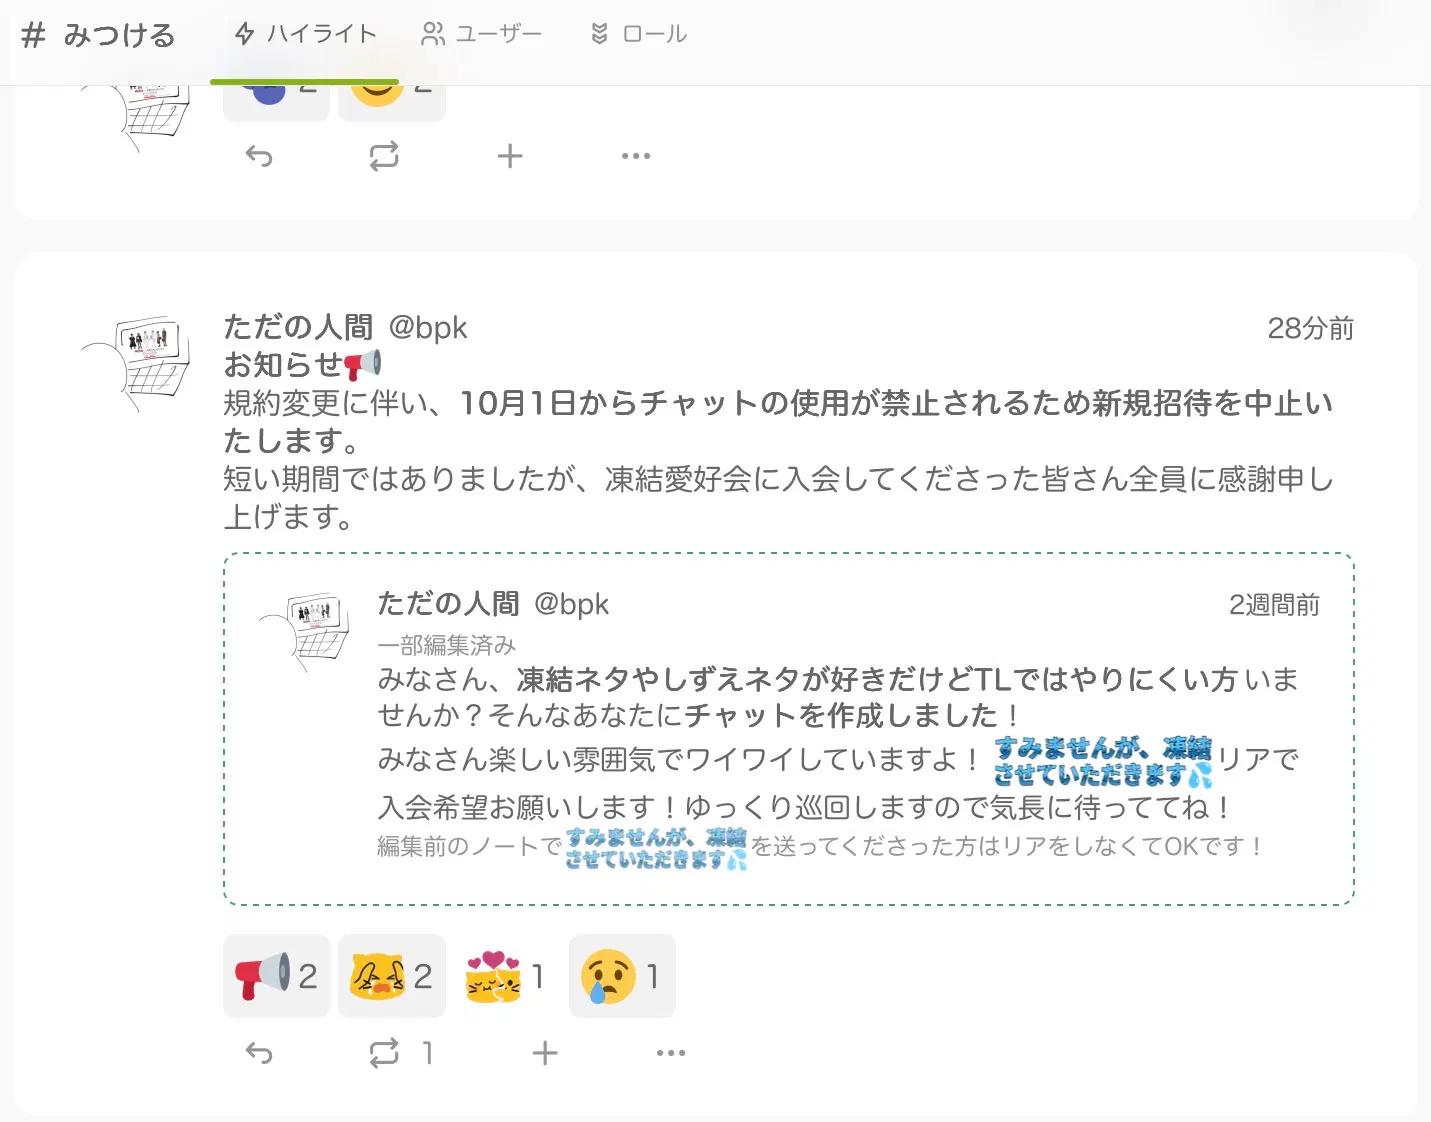This screenshot has width=1431, height=1122.
Task: Toggle the crying cat reaction with count 2
Action: pos(392,976)
